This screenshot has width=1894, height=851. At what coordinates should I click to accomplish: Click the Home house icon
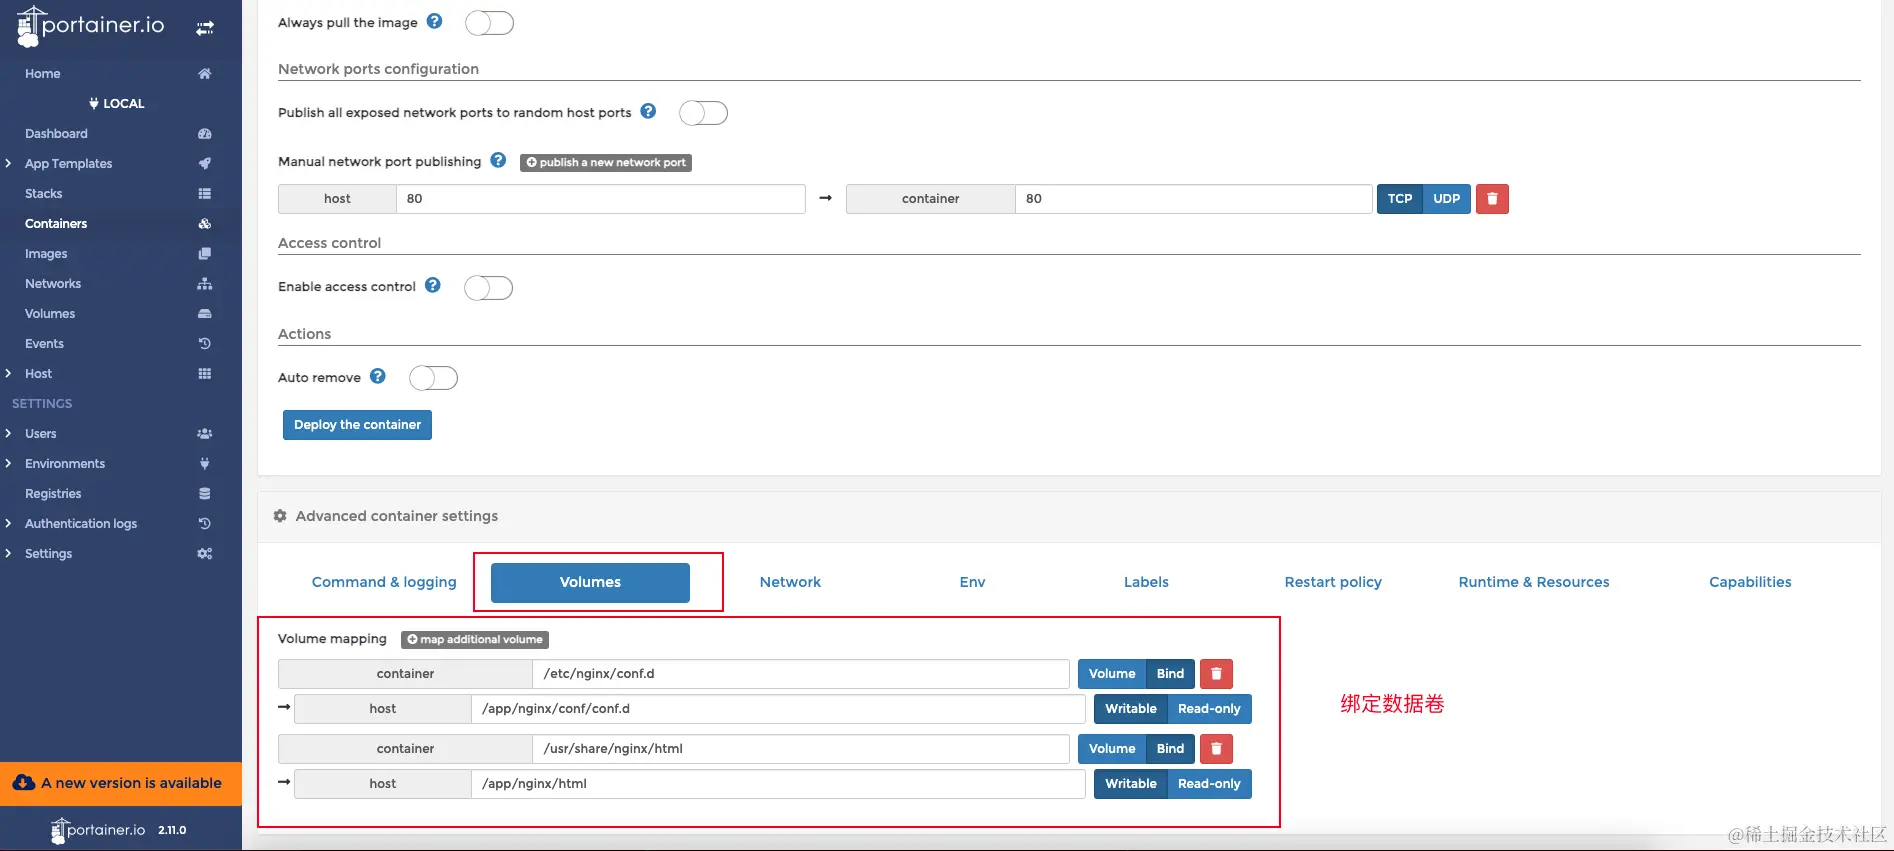[205, 74]
